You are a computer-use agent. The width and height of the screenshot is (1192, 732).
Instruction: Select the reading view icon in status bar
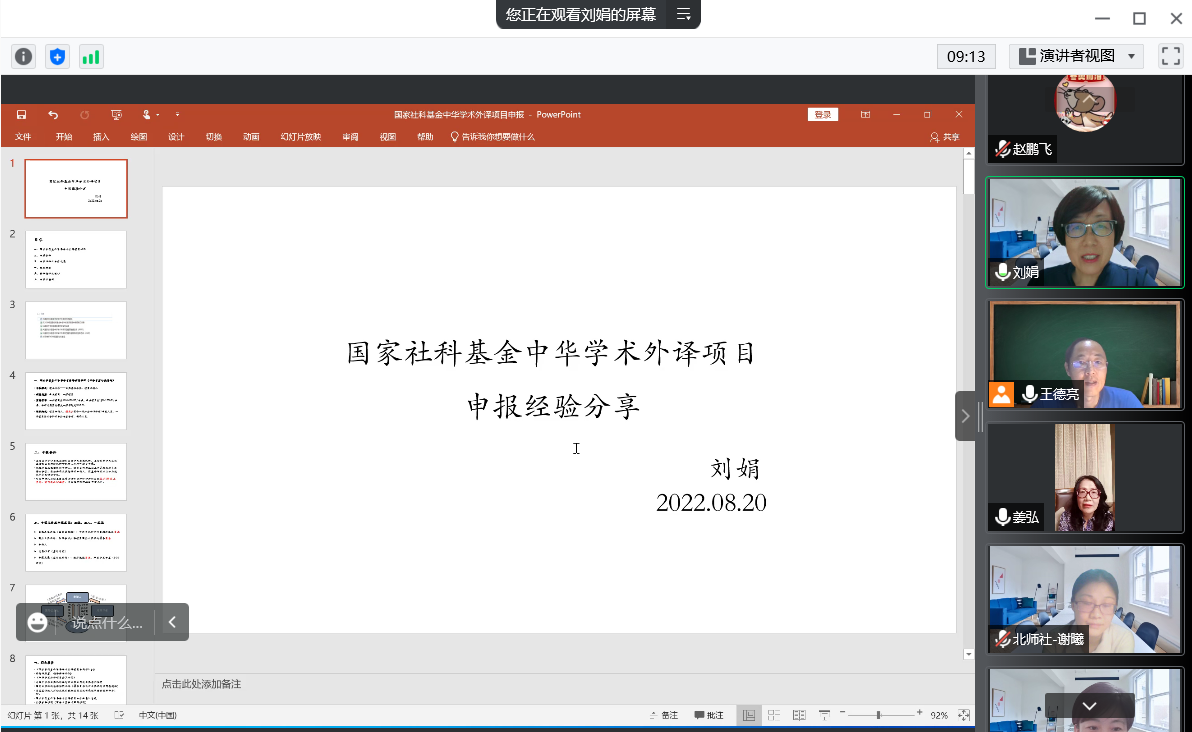click(x=799, y=714)
